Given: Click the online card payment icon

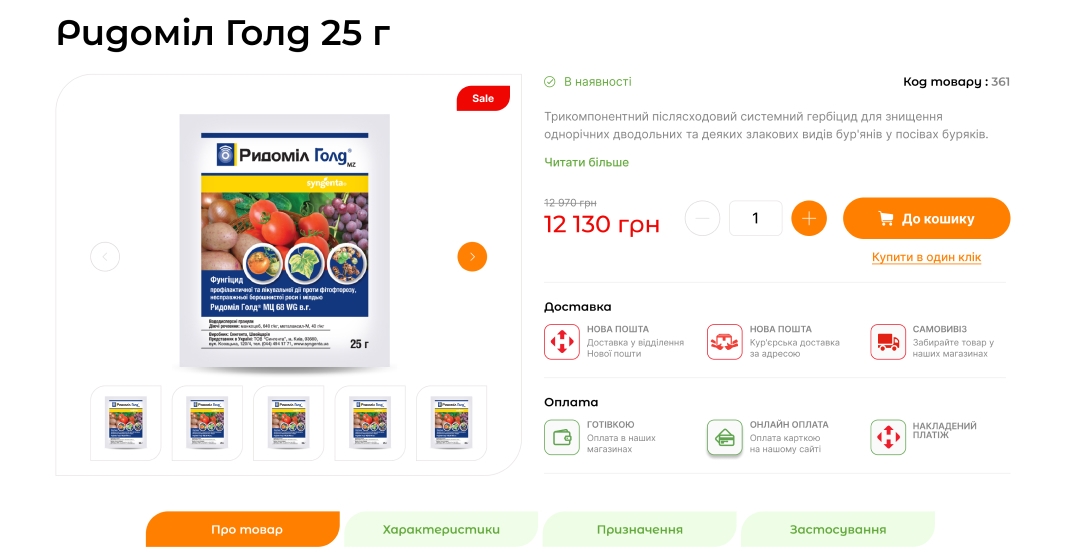Looking at the screenshot, I should [x=724, y=437].
